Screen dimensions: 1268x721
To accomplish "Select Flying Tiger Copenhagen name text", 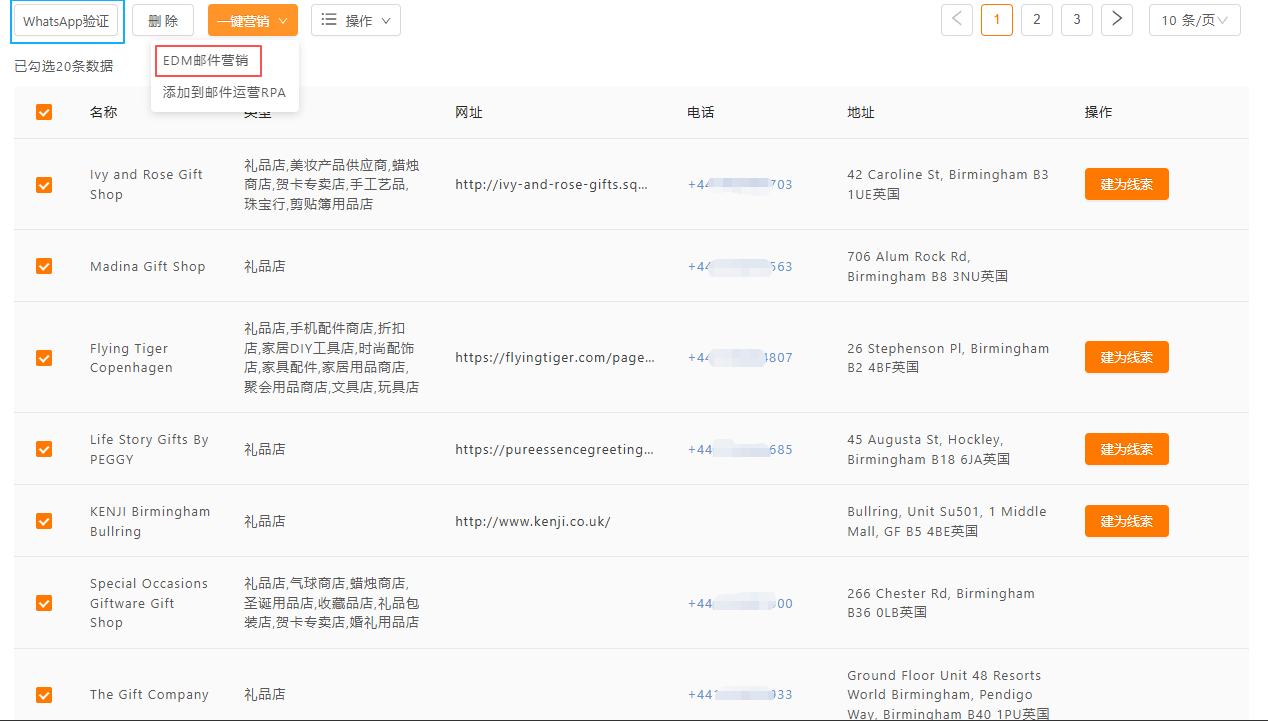I will click(x=131, y=358).
